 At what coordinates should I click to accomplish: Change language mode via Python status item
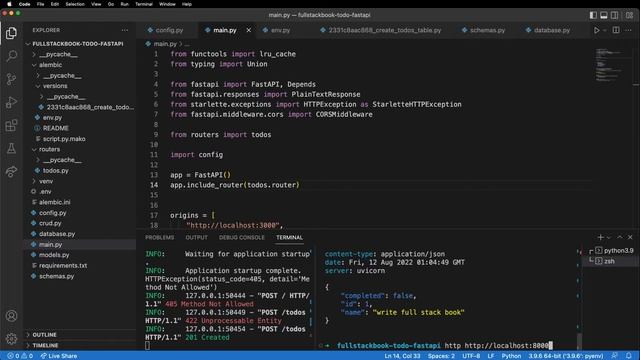511,356
